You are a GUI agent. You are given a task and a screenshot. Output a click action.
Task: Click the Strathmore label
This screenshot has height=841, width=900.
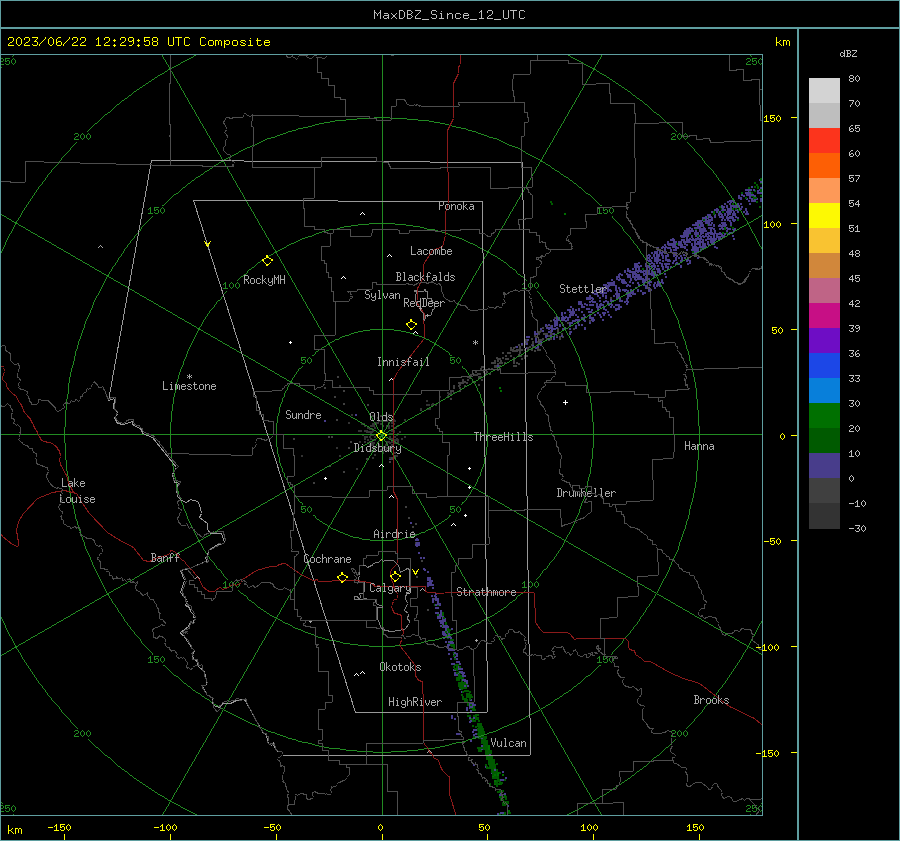click(x=486, y=592)
